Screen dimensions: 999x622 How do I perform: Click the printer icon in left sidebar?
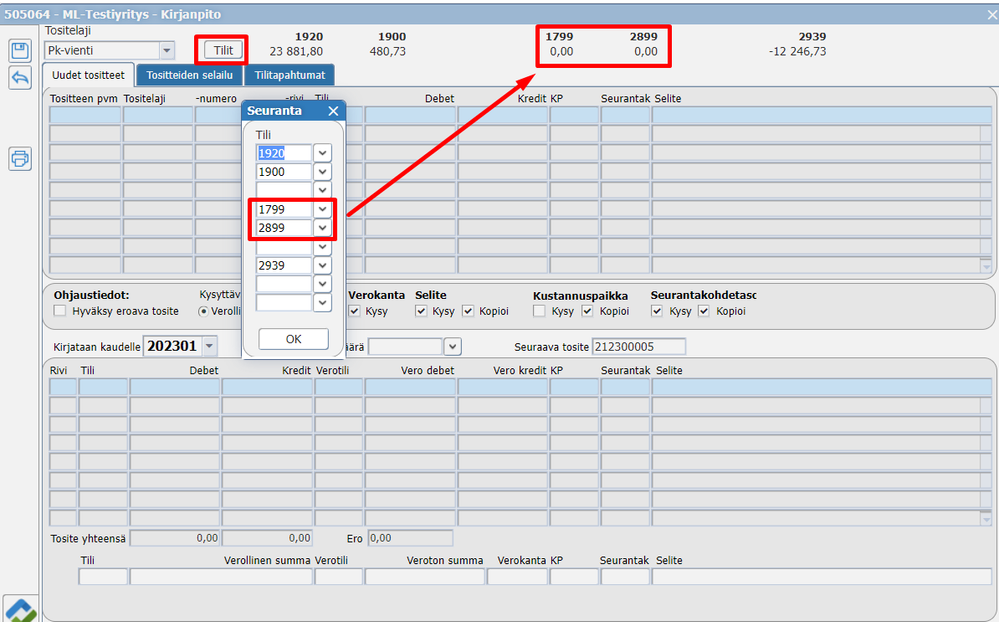click(x=20, y=158)
